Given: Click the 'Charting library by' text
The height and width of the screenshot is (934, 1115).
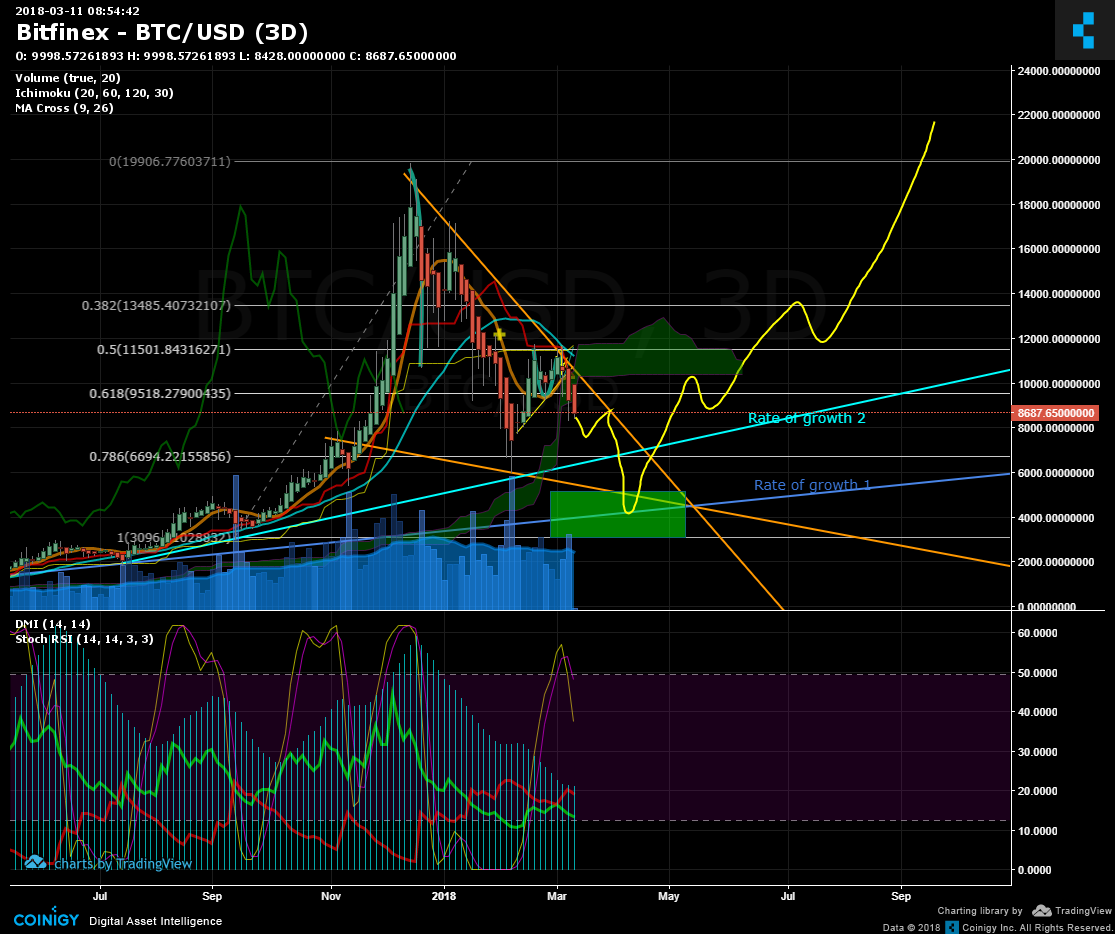Looking at the screenshot, I should pyautogui.click(x=980, y=911).
